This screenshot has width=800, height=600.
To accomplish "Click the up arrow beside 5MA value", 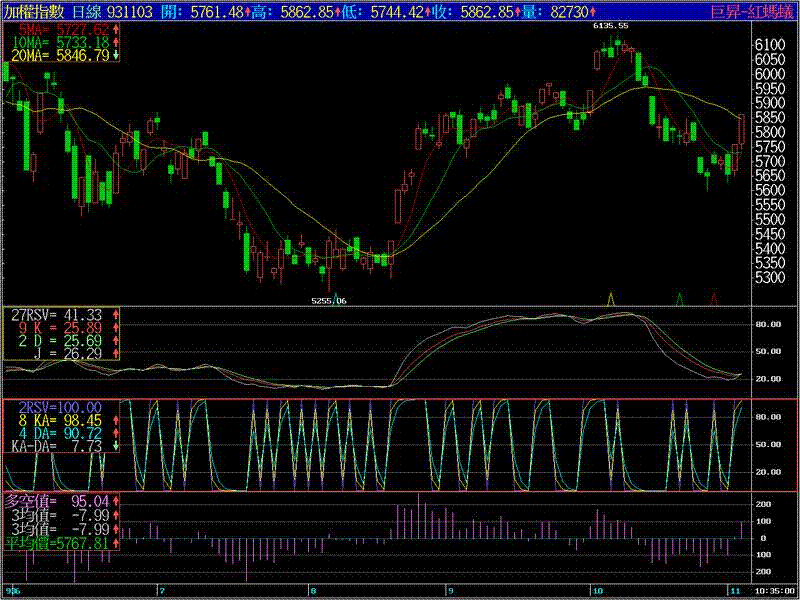I will [117, 30].
